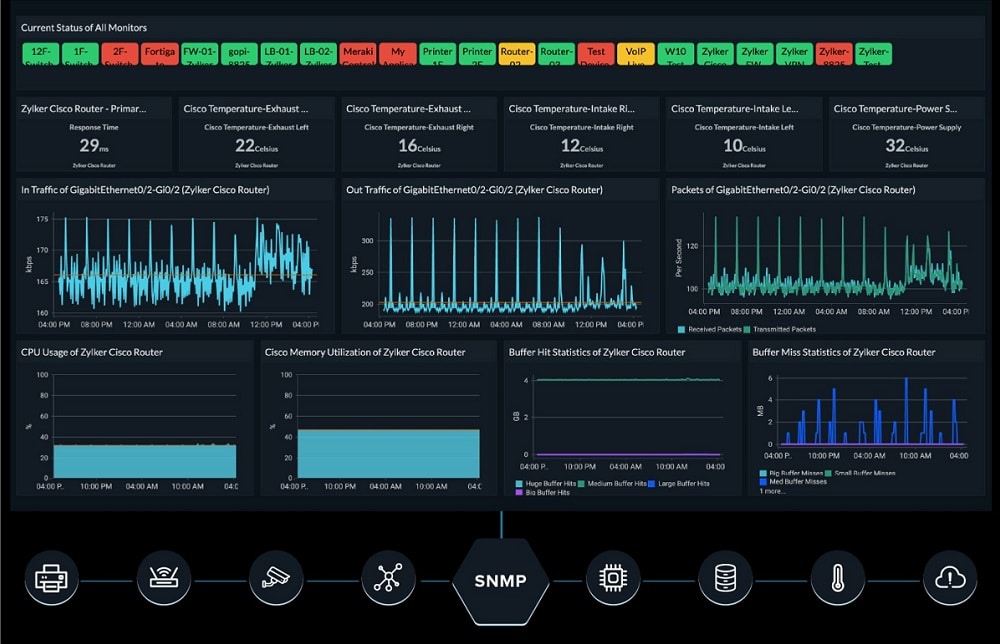Select the Fortiga monitor status tile
This screenshot has height=644, width=1000.
click(x=159, y=54)
